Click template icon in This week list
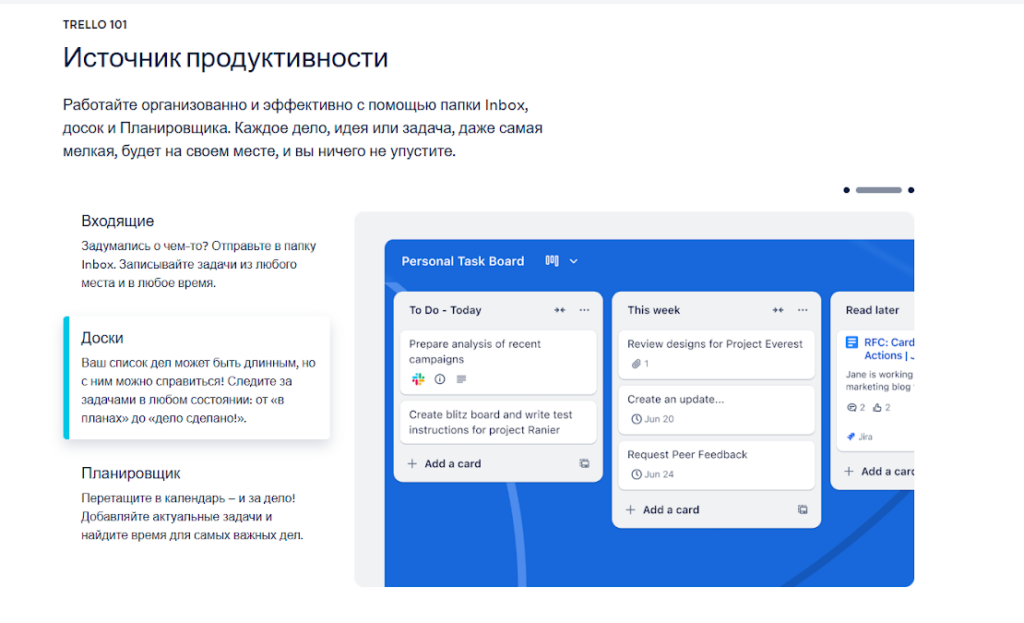Viewport: 1024px width, 623px height. pos(803,509)
